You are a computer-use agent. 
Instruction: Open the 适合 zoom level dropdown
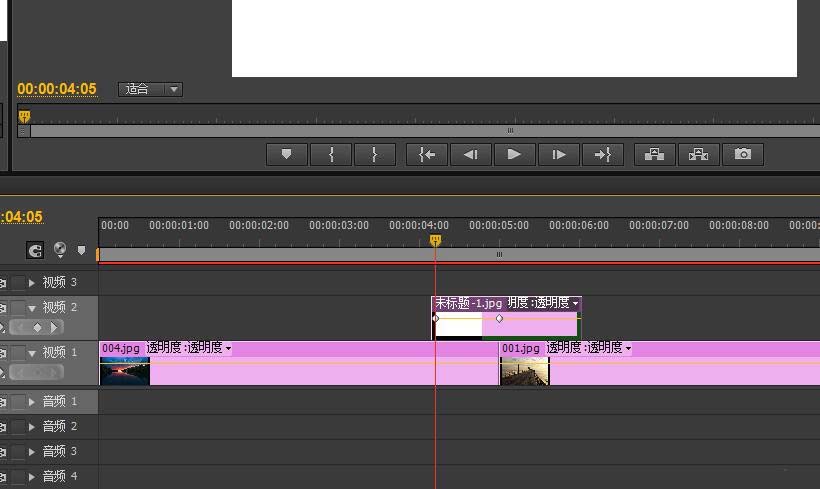150,89
